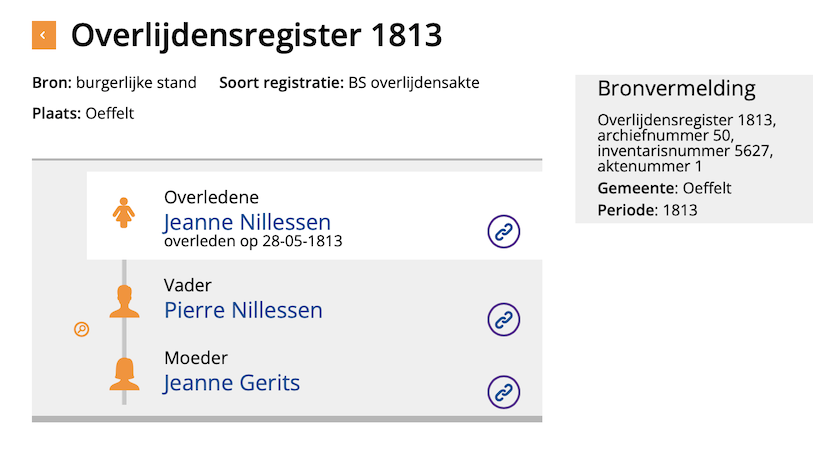Image resolution: width=813 pixels, height=473 pixels.
Task: Click the small orange magnifier search icon
Action: pyautogui.click(x=82, y=329)
